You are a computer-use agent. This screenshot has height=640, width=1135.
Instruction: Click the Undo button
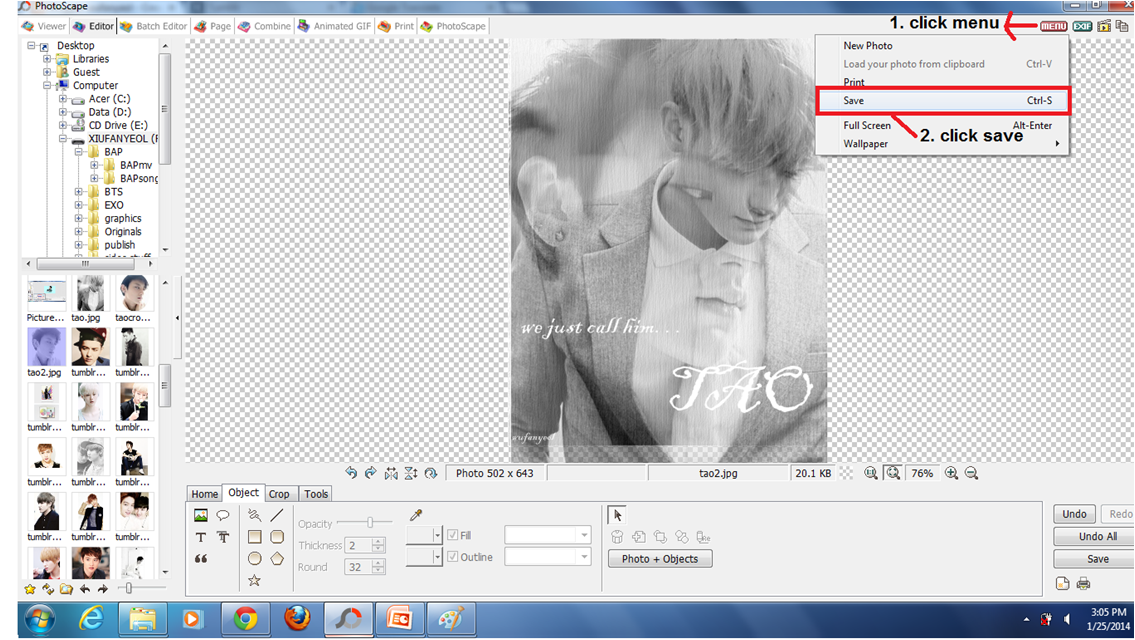[x=1074, y=514]
